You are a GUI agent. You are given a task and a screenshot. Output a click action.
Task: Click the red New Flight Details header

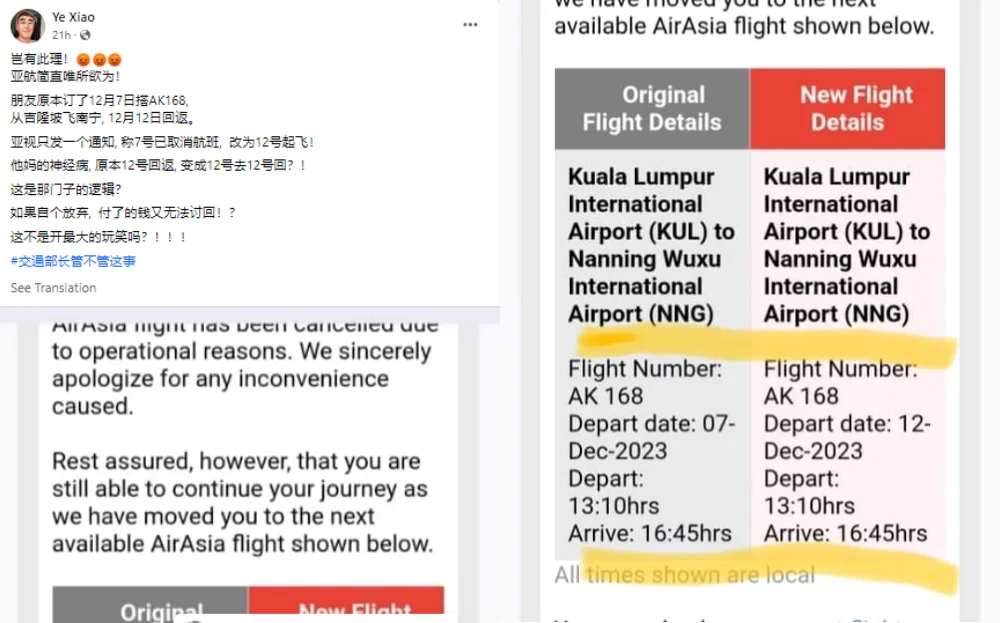[847, 109]
